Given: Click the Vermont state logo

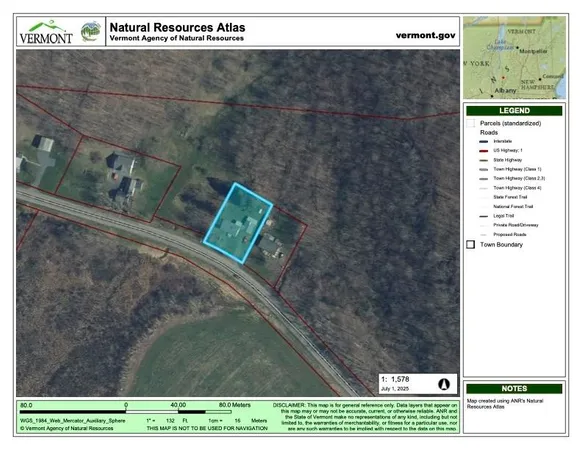Looking at the screenshot, I should [x=46, y=33].
